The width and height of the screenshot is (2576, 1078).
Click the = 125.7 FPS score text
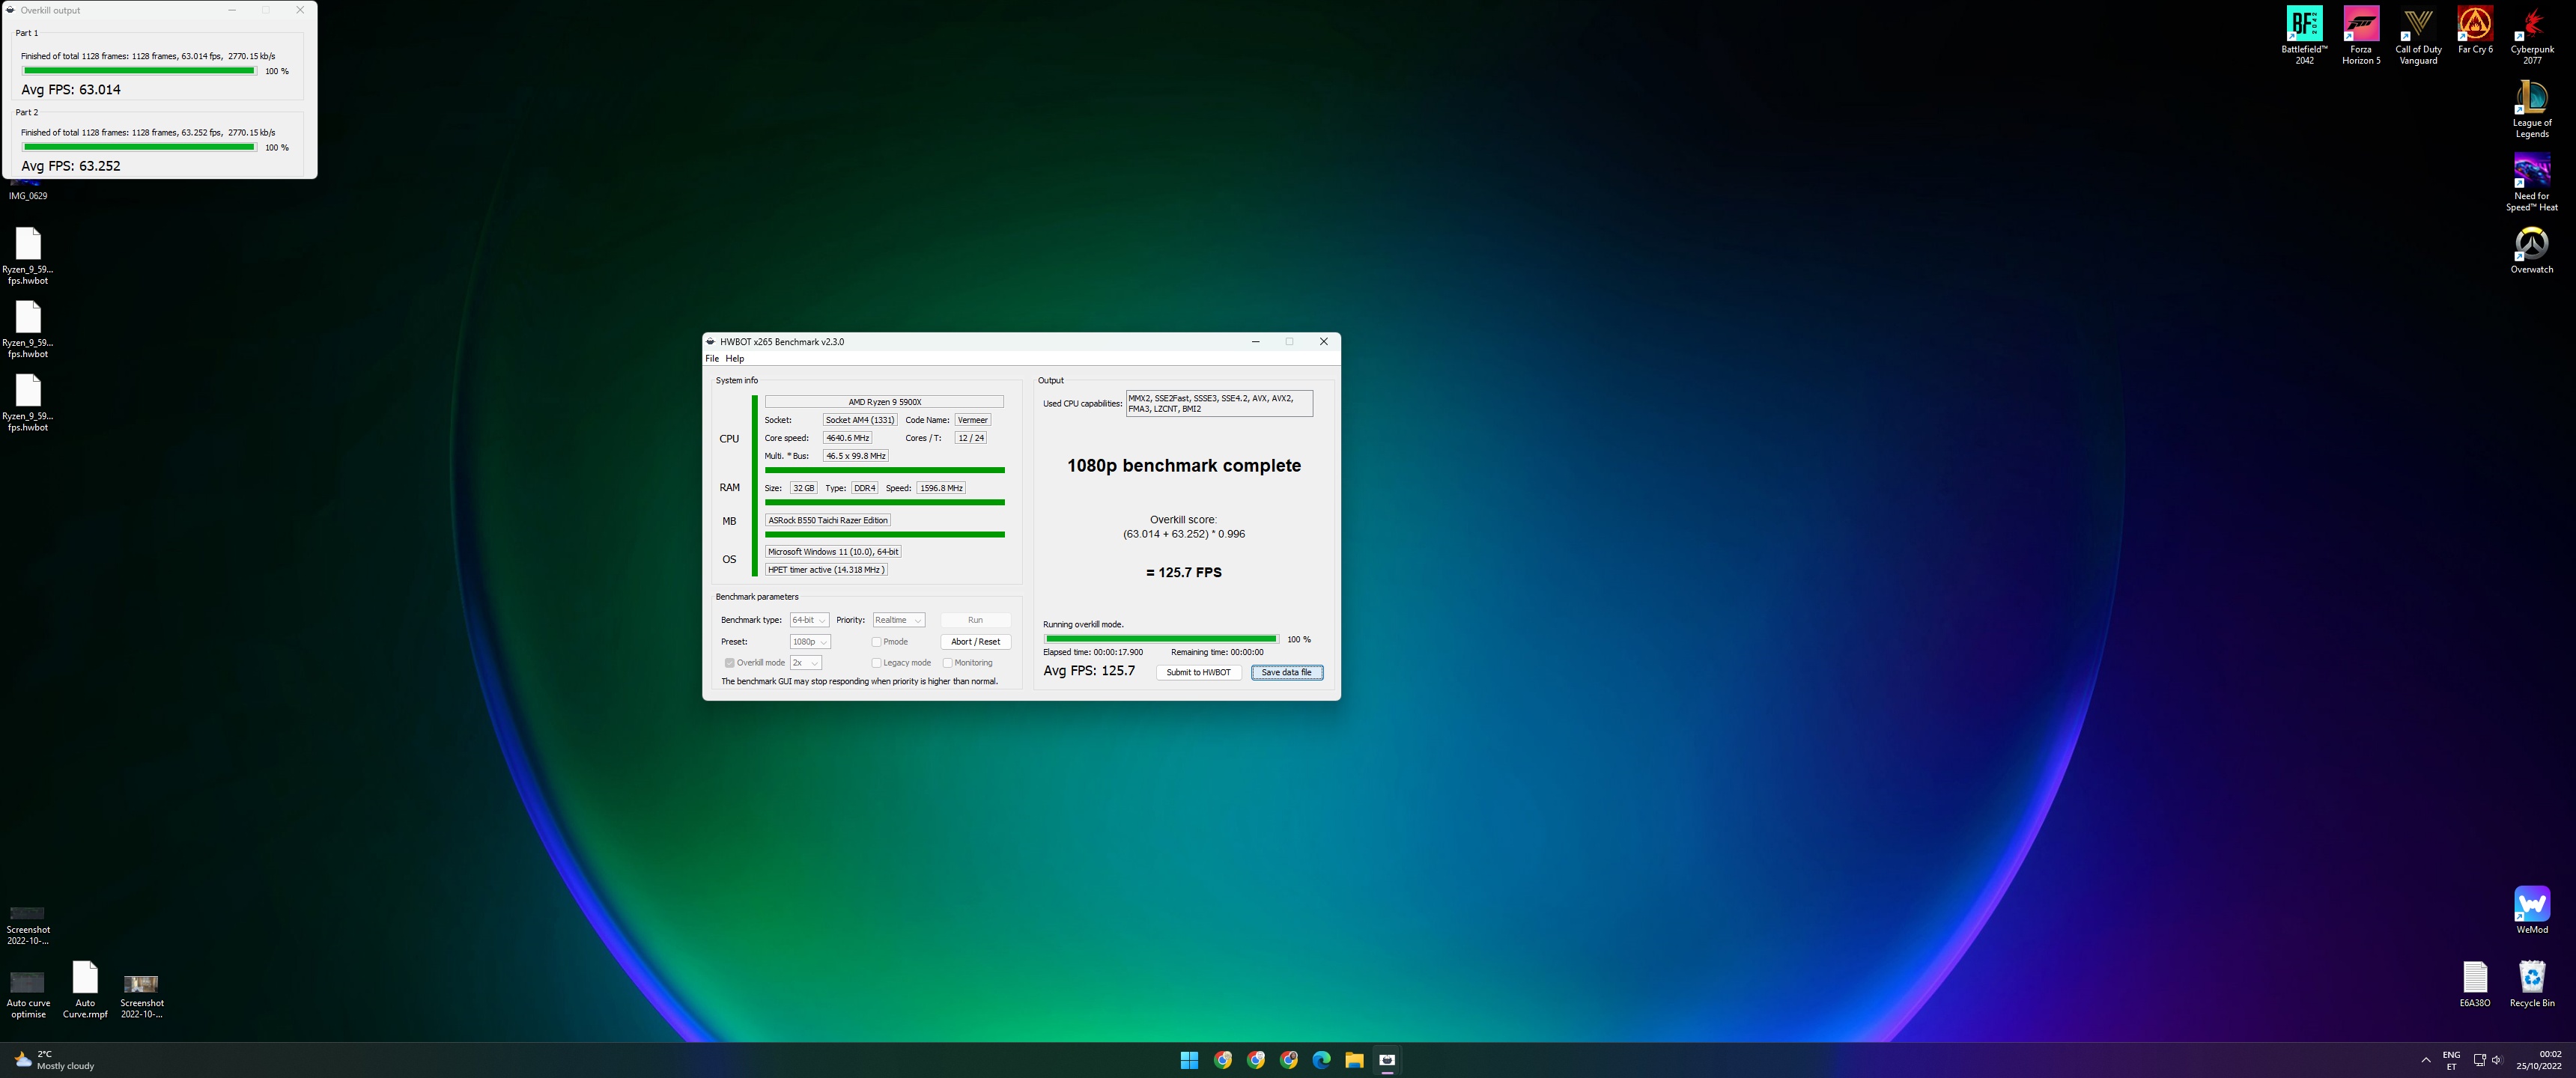[x=1184, y=573]
